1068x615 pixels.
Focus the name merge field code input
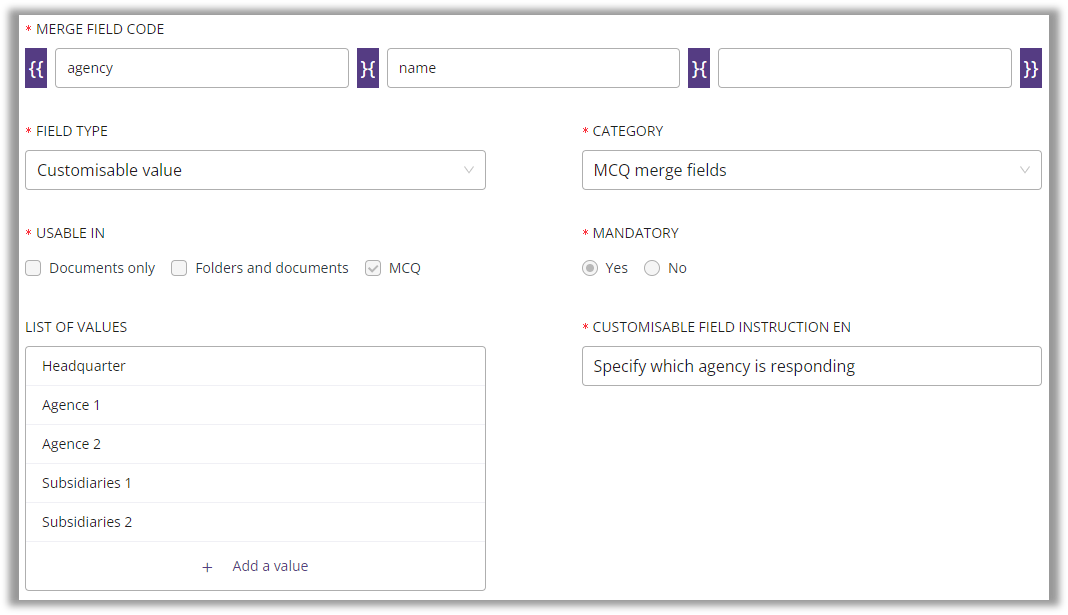pyautogui.click(x=533, y=68)
